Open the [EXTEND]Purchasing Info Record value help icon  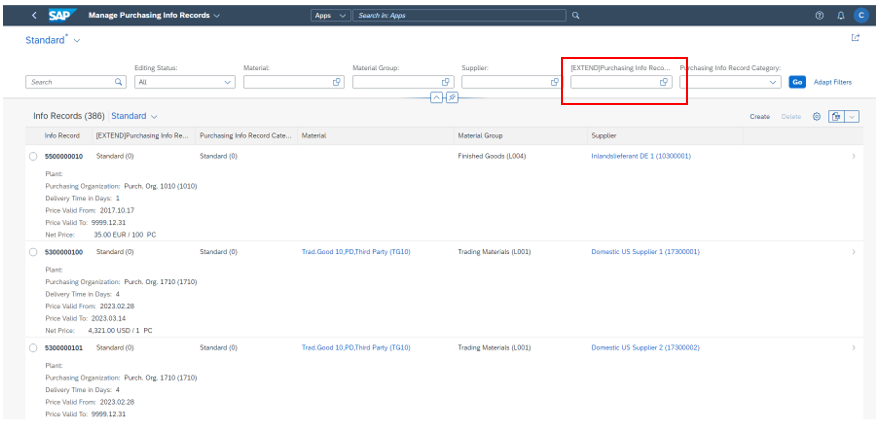coord(664,82)
